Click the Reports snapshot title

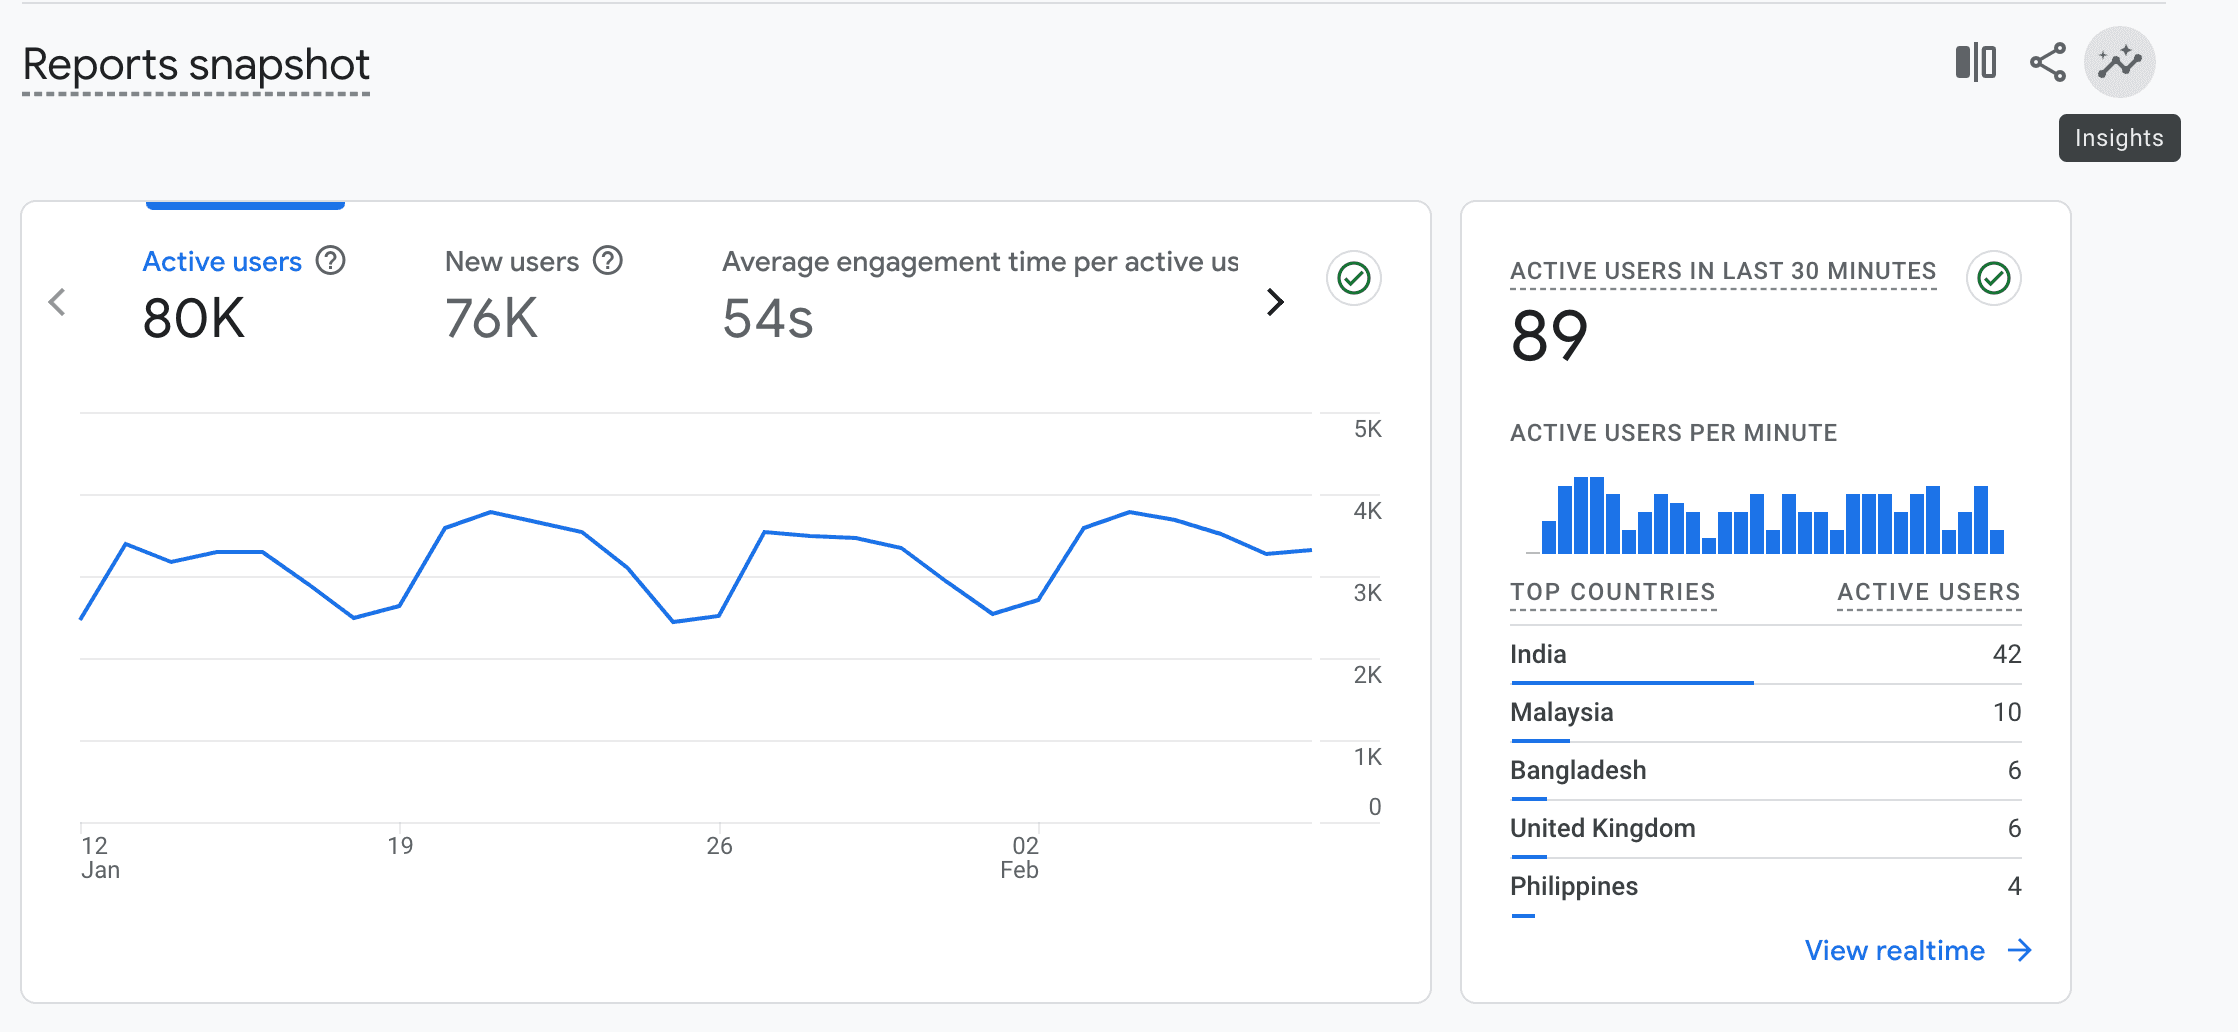196,65
